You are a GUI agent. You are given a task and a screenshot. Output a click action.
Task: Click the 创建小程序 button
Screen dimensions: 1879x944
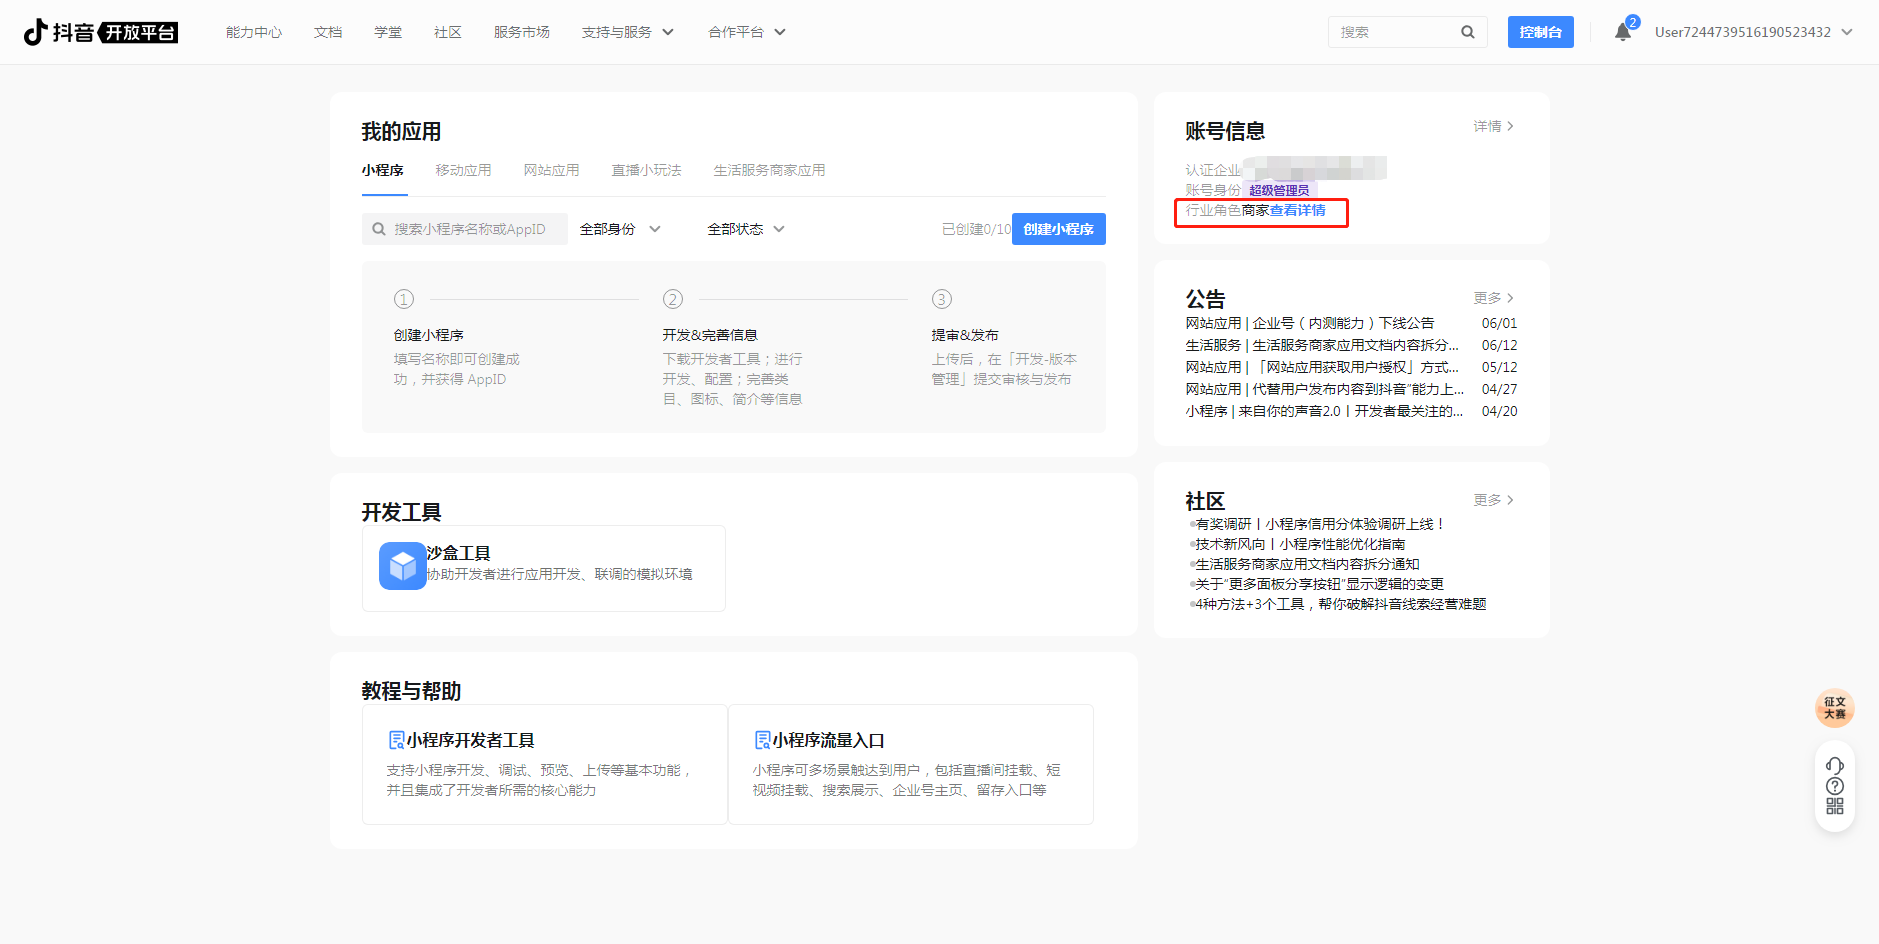pyautogui.click(x=1058, y=229)
